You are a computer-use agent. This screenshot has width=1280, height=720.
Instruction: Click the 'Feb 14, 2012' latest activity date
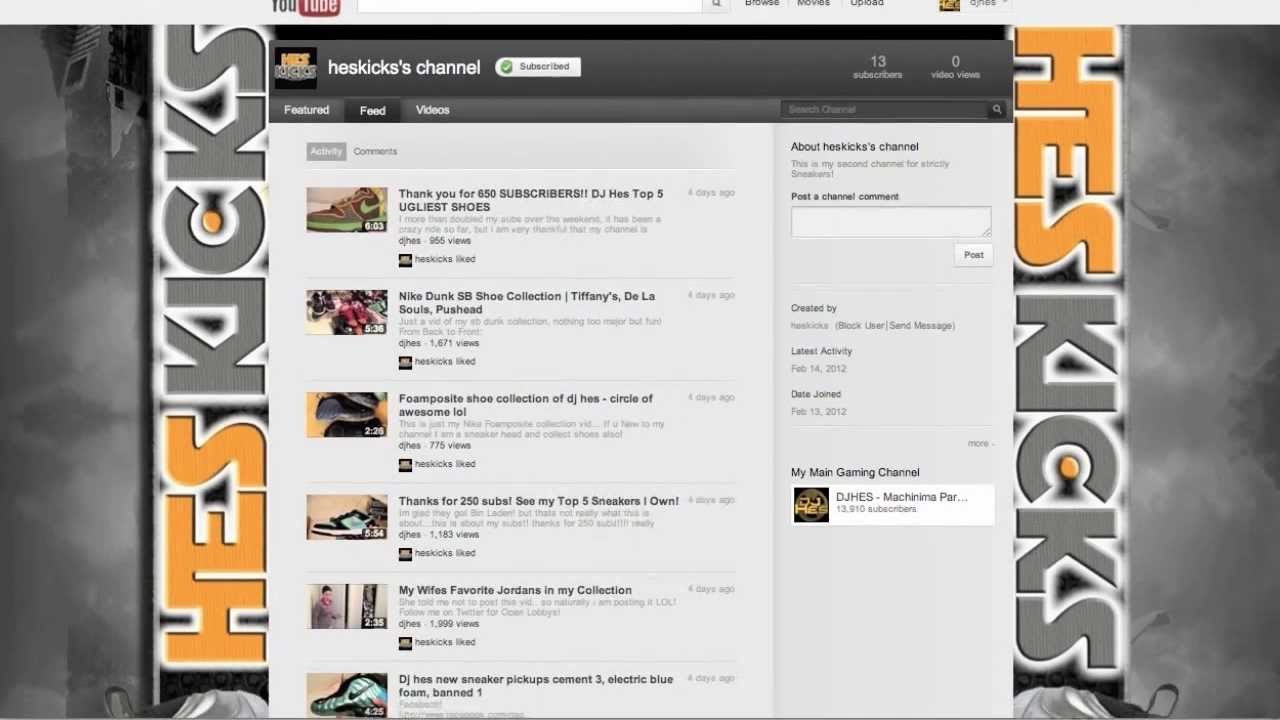[x=818, y=369]
